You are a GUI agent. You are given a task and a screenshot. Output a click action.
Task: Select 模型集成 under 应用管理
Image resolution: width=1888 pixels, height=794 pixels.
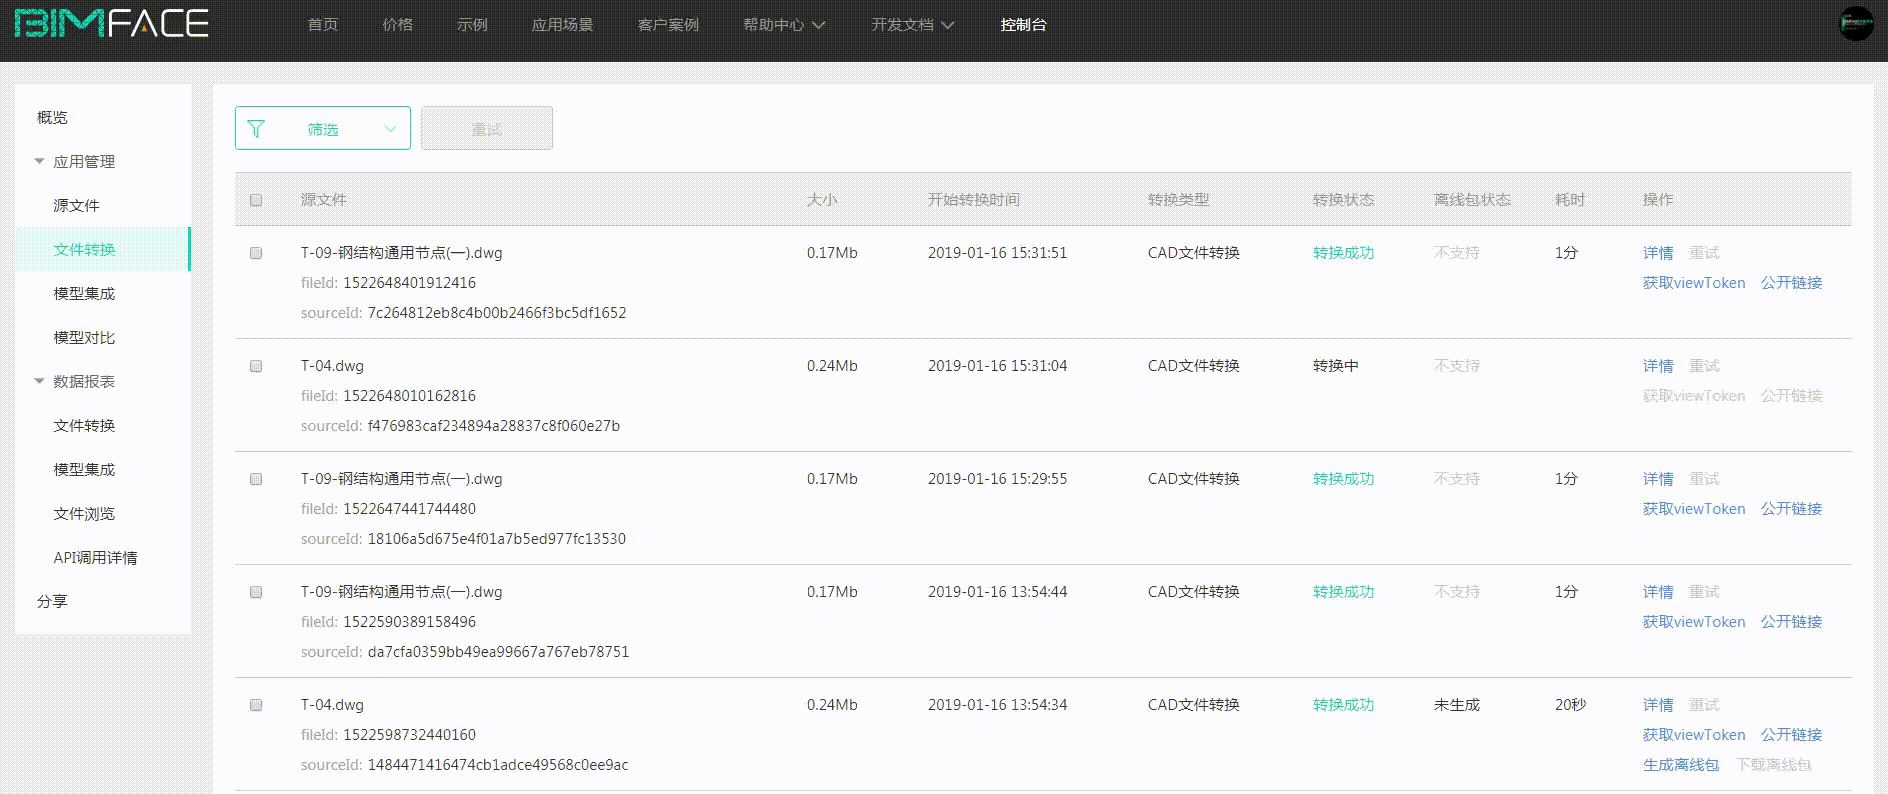click(x=84, y=293)
